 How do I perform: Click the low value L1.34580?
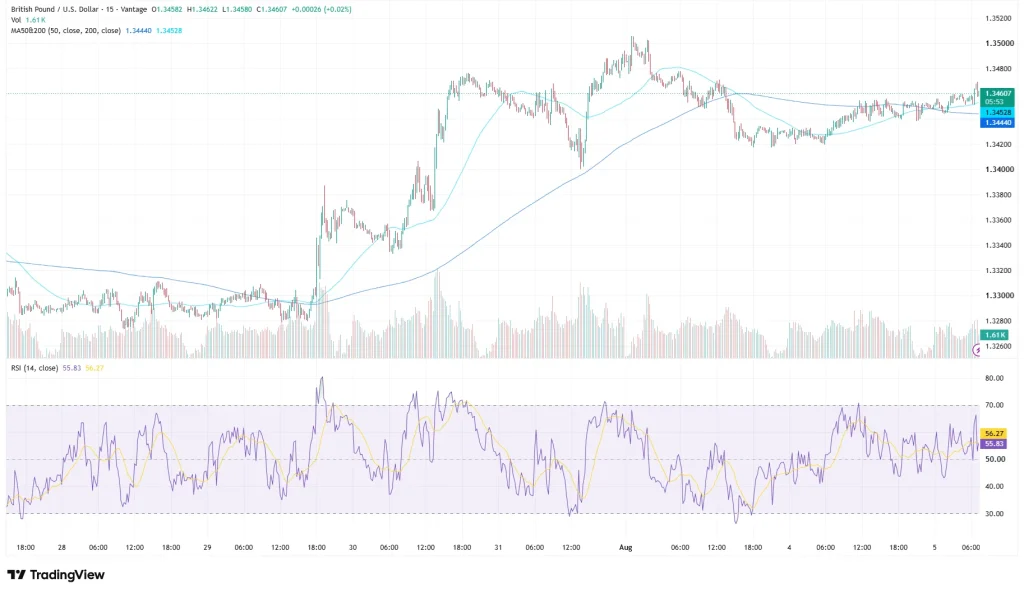235,10
